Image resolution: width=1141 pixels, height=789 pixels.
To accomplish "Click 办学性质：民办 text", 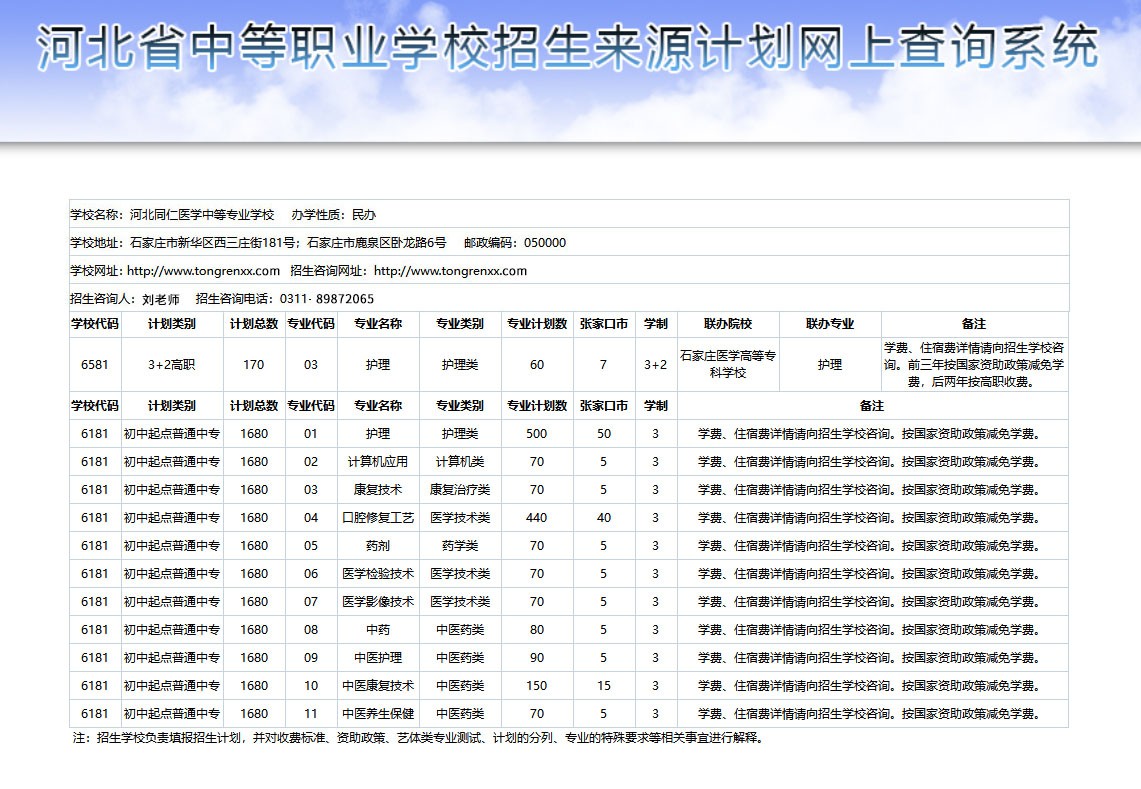I will point(334,215).
